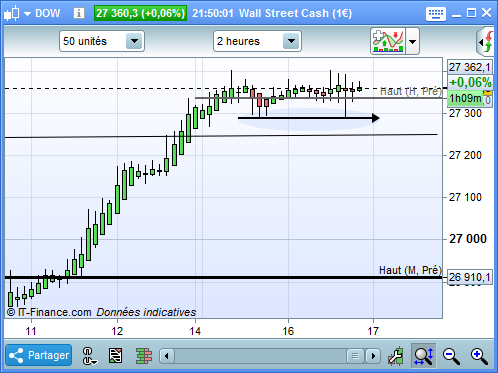Click the zoom in magnifier icon
This screenshot has width=498, height=373.
pyautogui.click(x=479, y=356)
